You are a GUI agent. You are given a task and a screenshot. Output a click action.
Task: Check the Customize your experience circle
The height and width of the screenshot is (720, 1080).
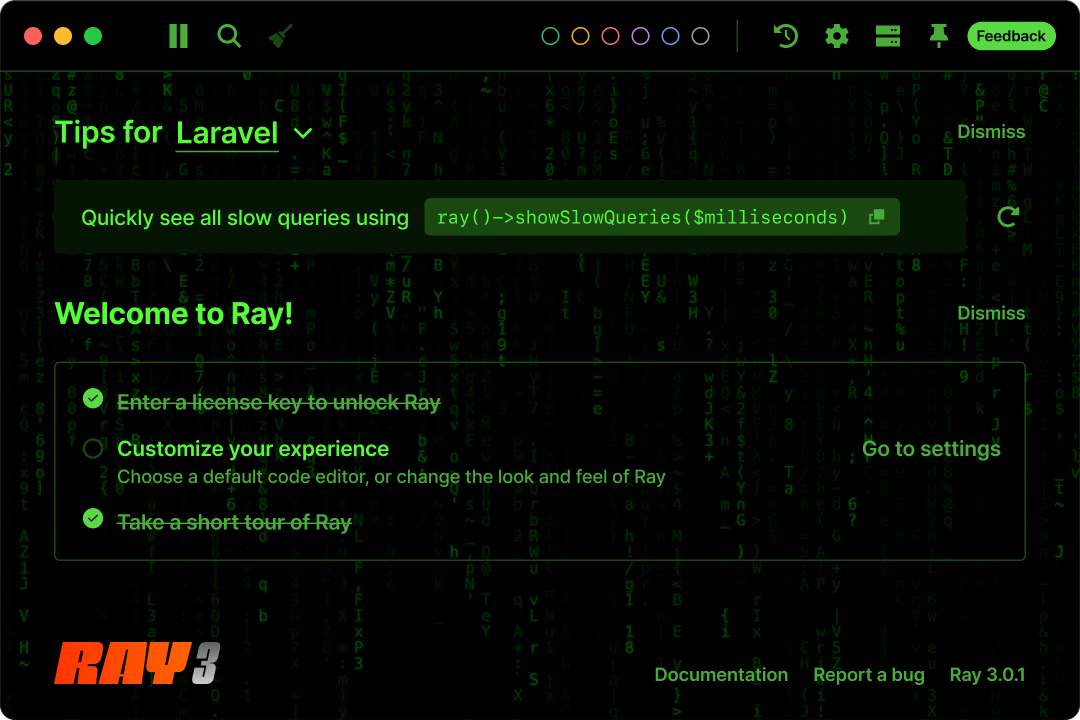(x=93, y=449)
